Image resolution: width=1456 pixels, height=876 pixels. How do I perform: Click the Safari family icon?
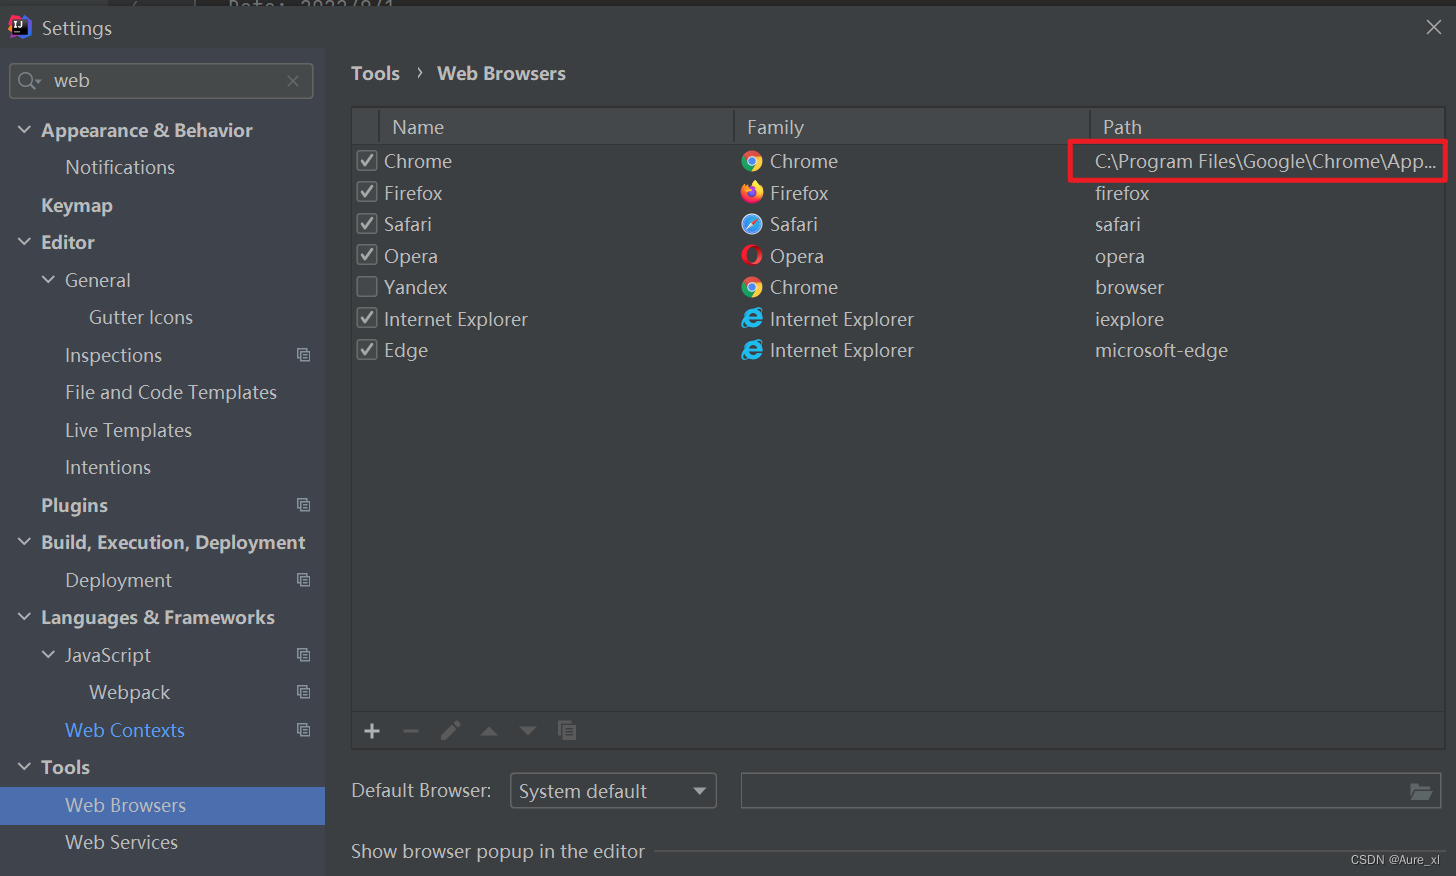click(752, 224)
